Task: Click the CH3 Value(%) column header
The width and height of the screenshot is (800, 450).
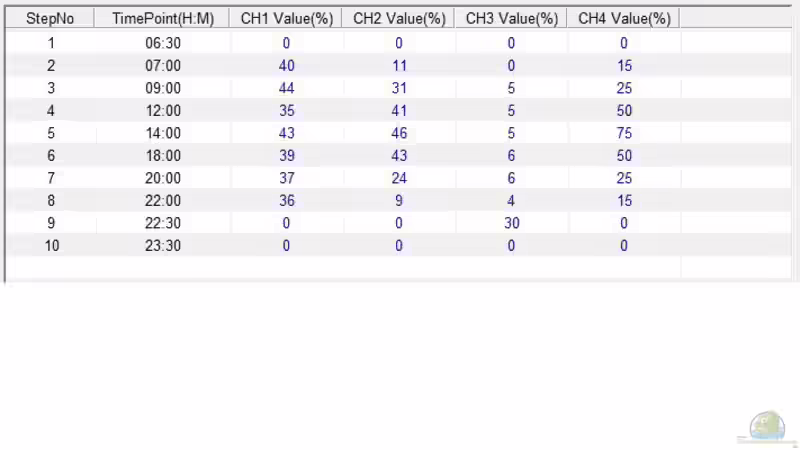Action: (511, 19)
